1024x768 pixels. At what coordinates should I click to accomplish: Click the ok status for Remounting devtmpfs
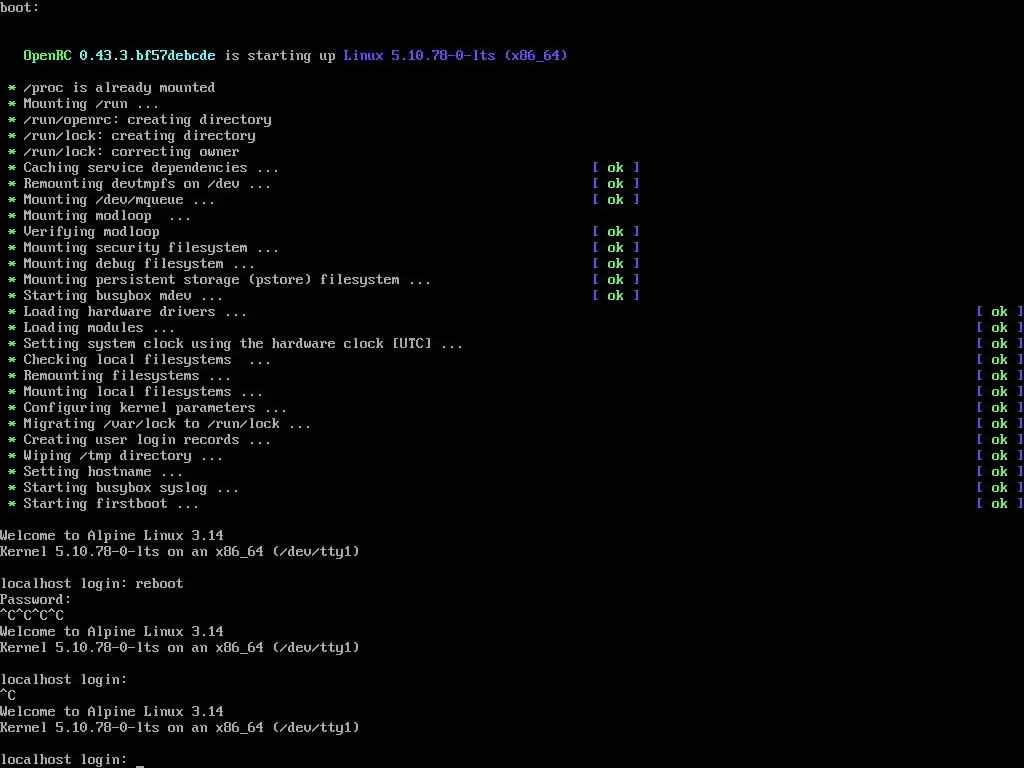coord(615,184)
